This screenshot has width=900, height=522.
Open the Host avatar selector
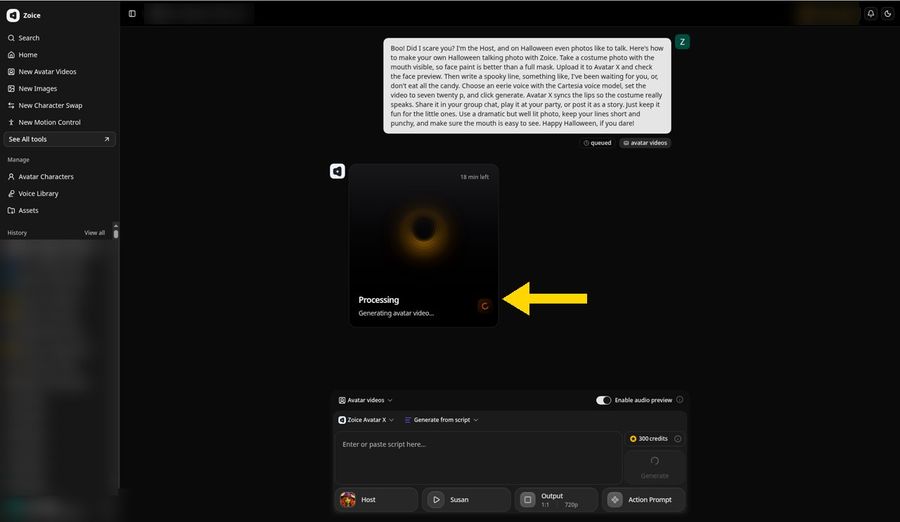click(x=376, y=500)
